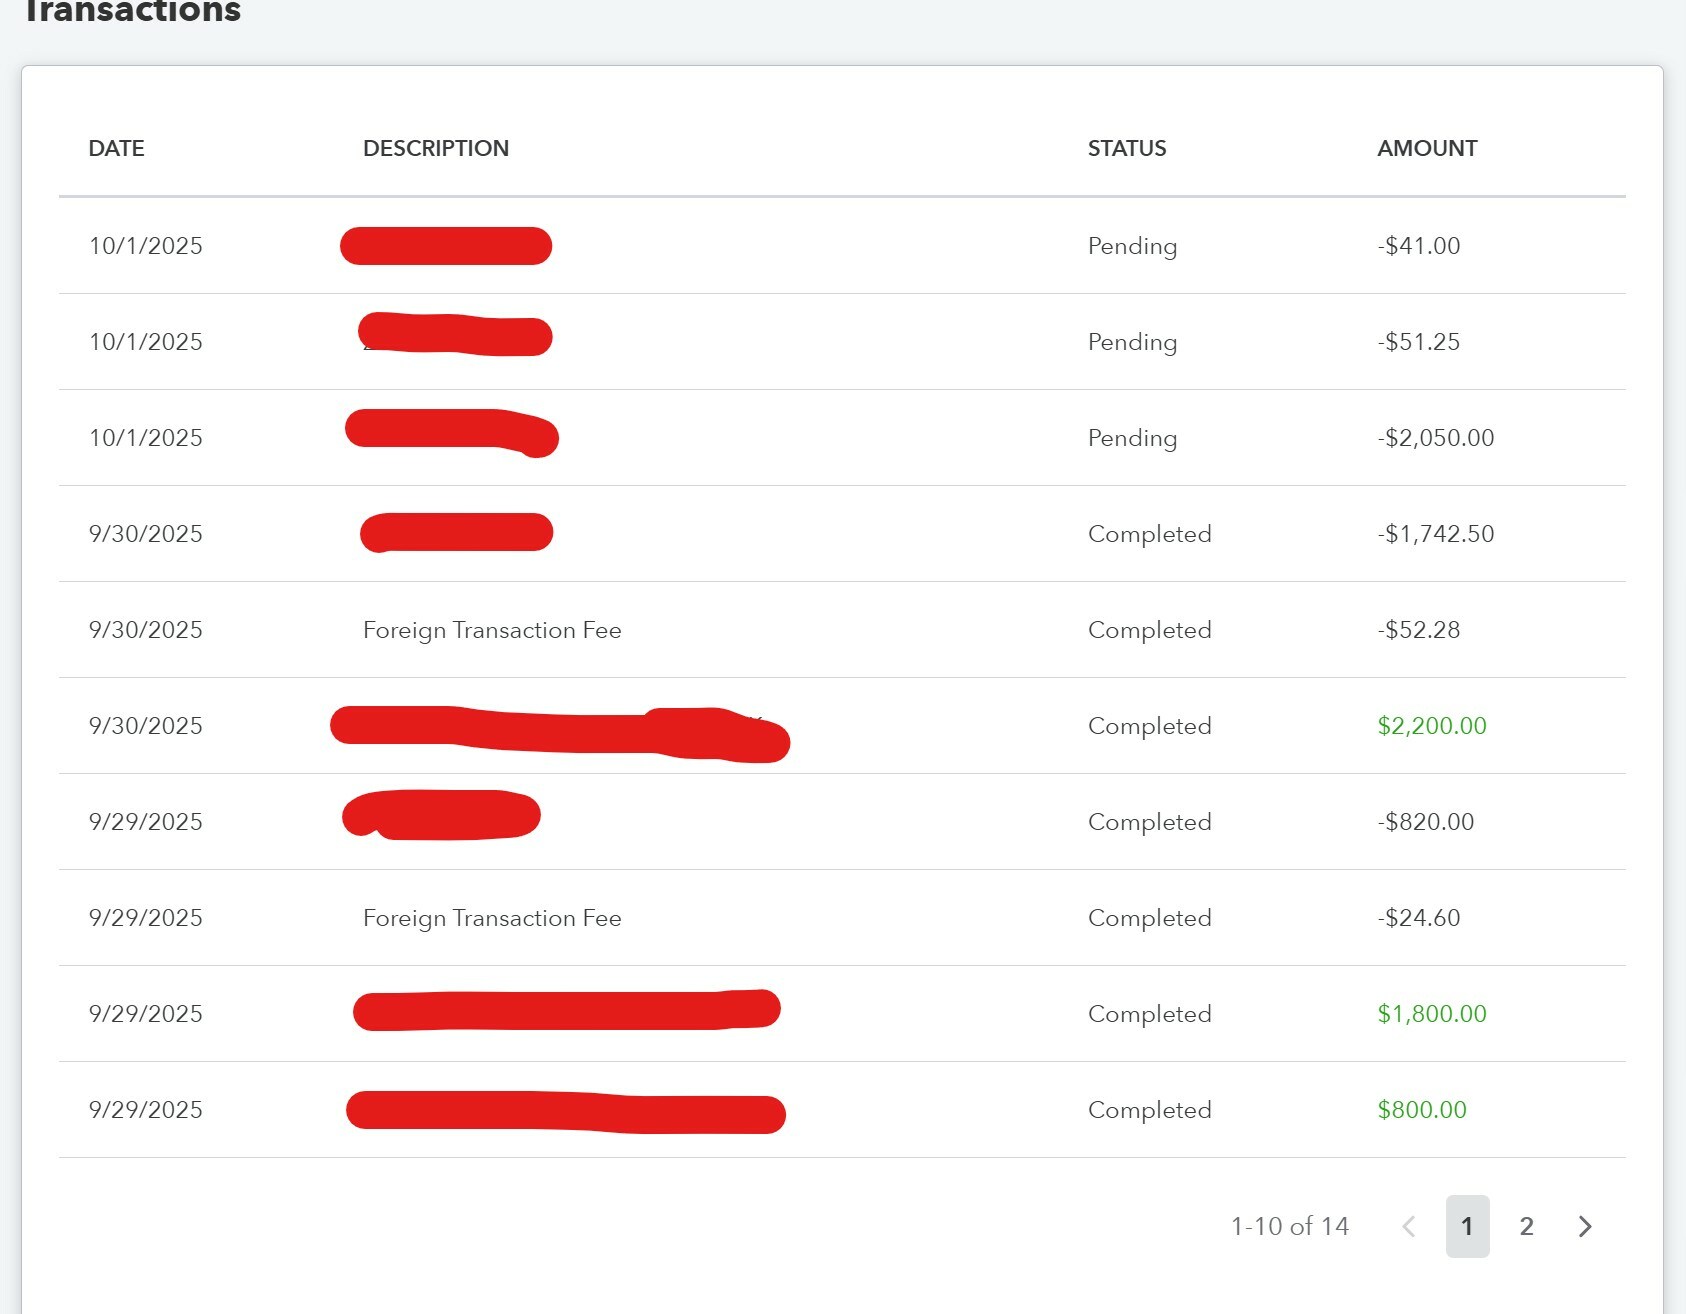The image size is (1686, 1314).
Task: Open the $800.00 deposit transaction
Action: click(x=842, y=1110)
